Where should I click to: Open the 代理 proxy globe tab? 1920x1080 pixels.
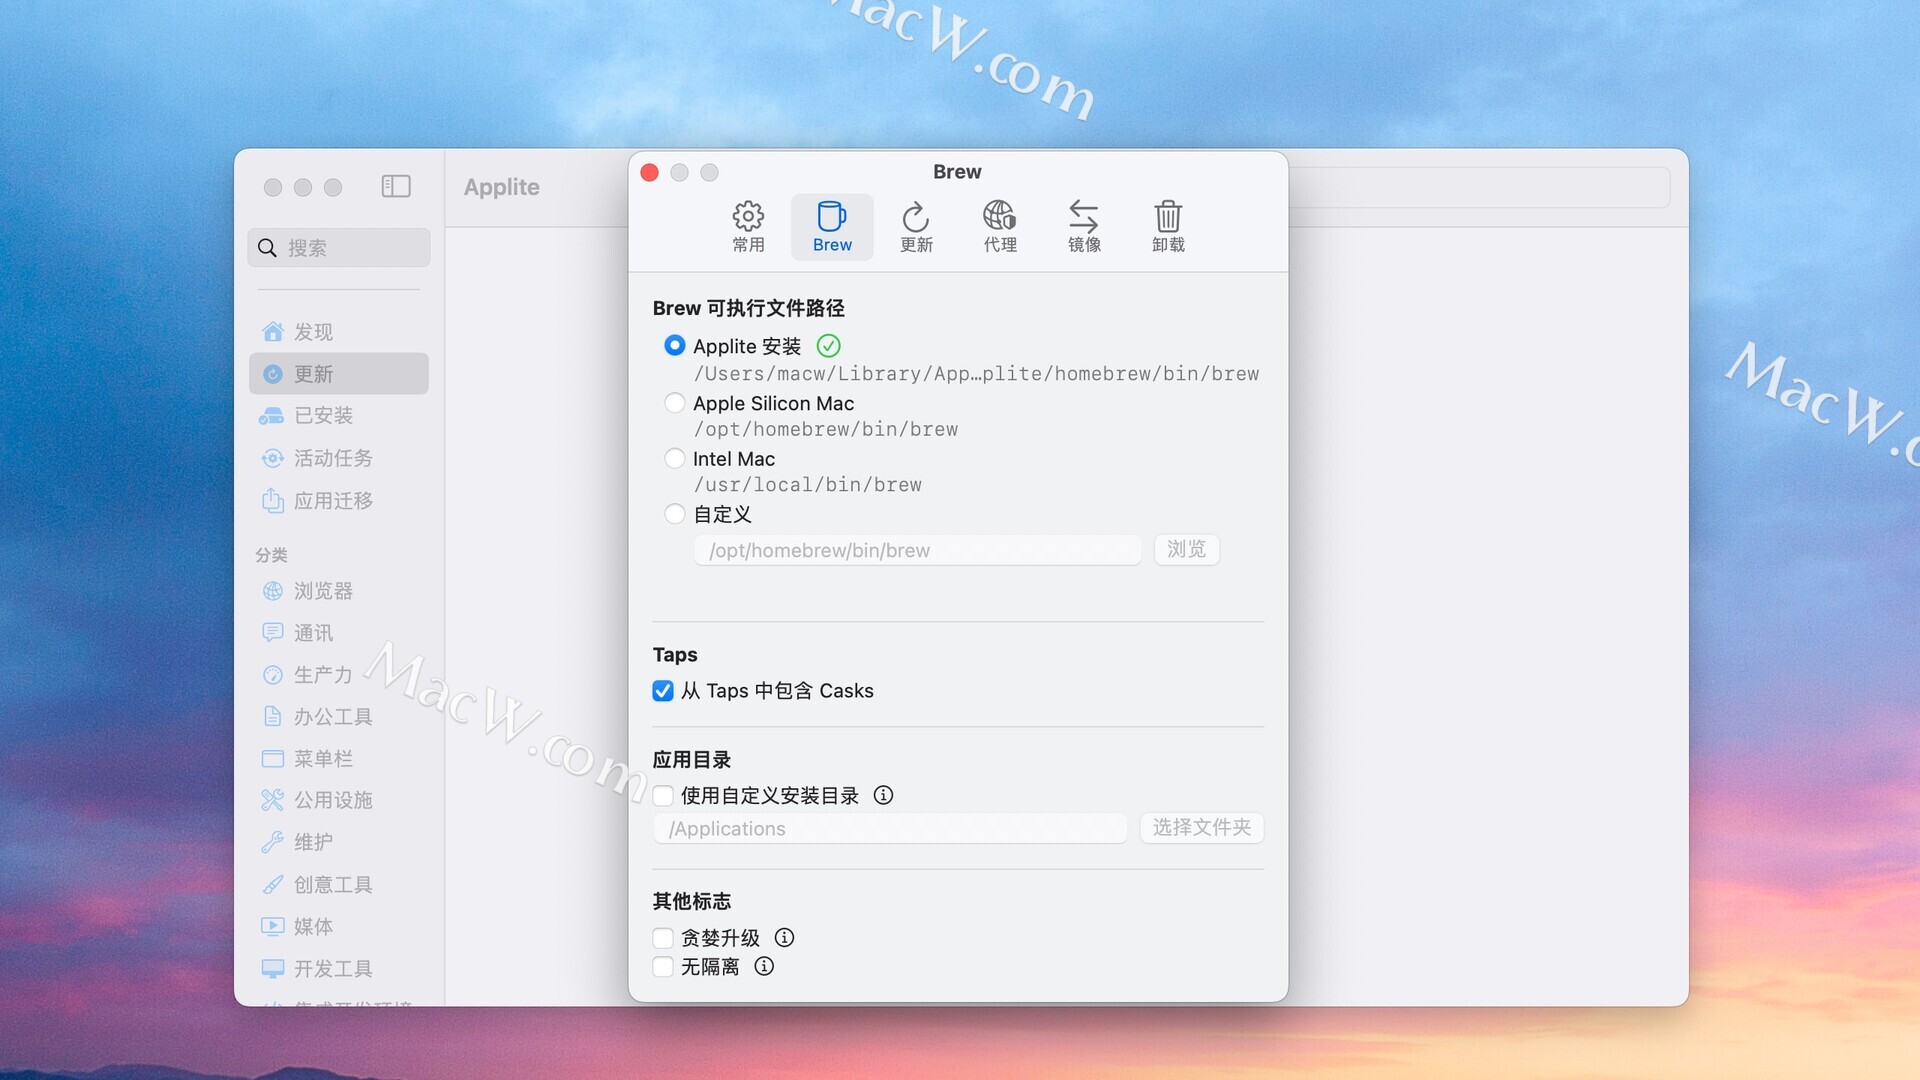pyautogui.click(x=999, y=226)
